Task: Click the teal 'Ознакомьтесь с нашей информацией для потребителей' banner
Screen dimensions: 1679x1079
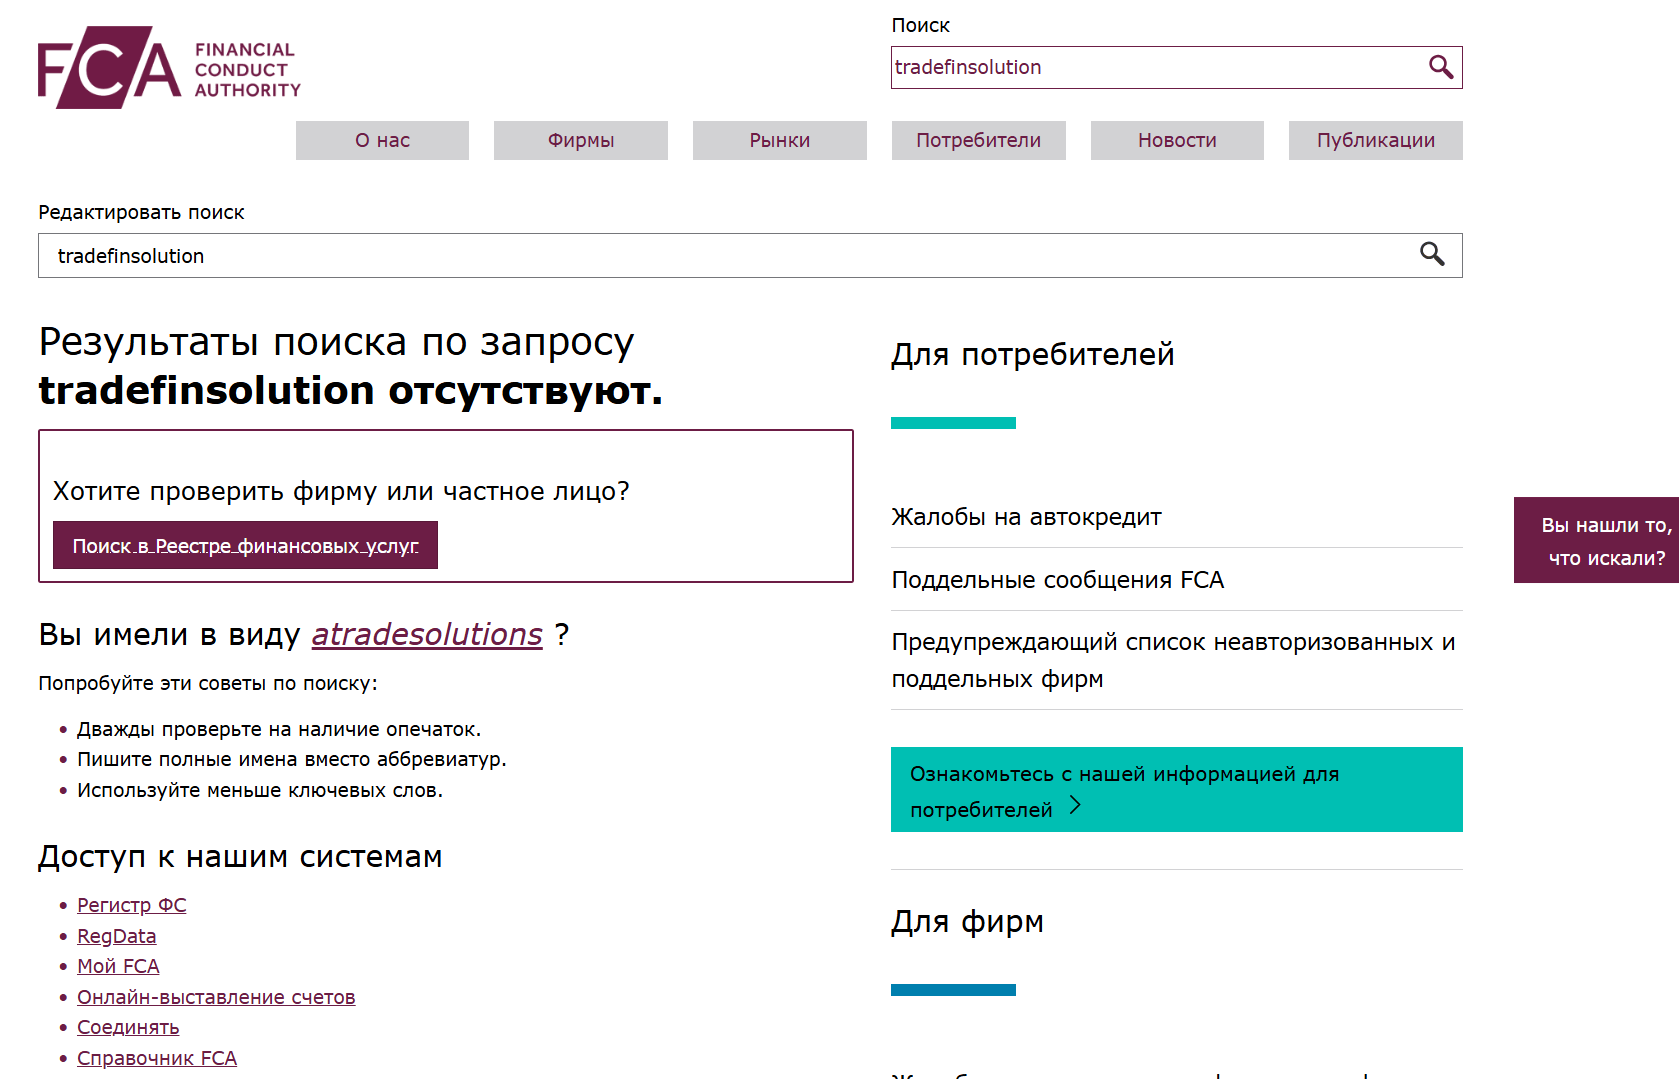Action: tap(1177, 789)
